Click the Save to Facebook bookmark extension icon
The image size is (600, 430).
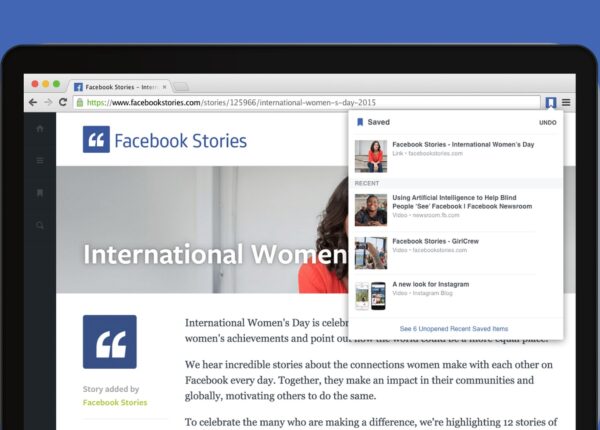[x=550, y=103]
